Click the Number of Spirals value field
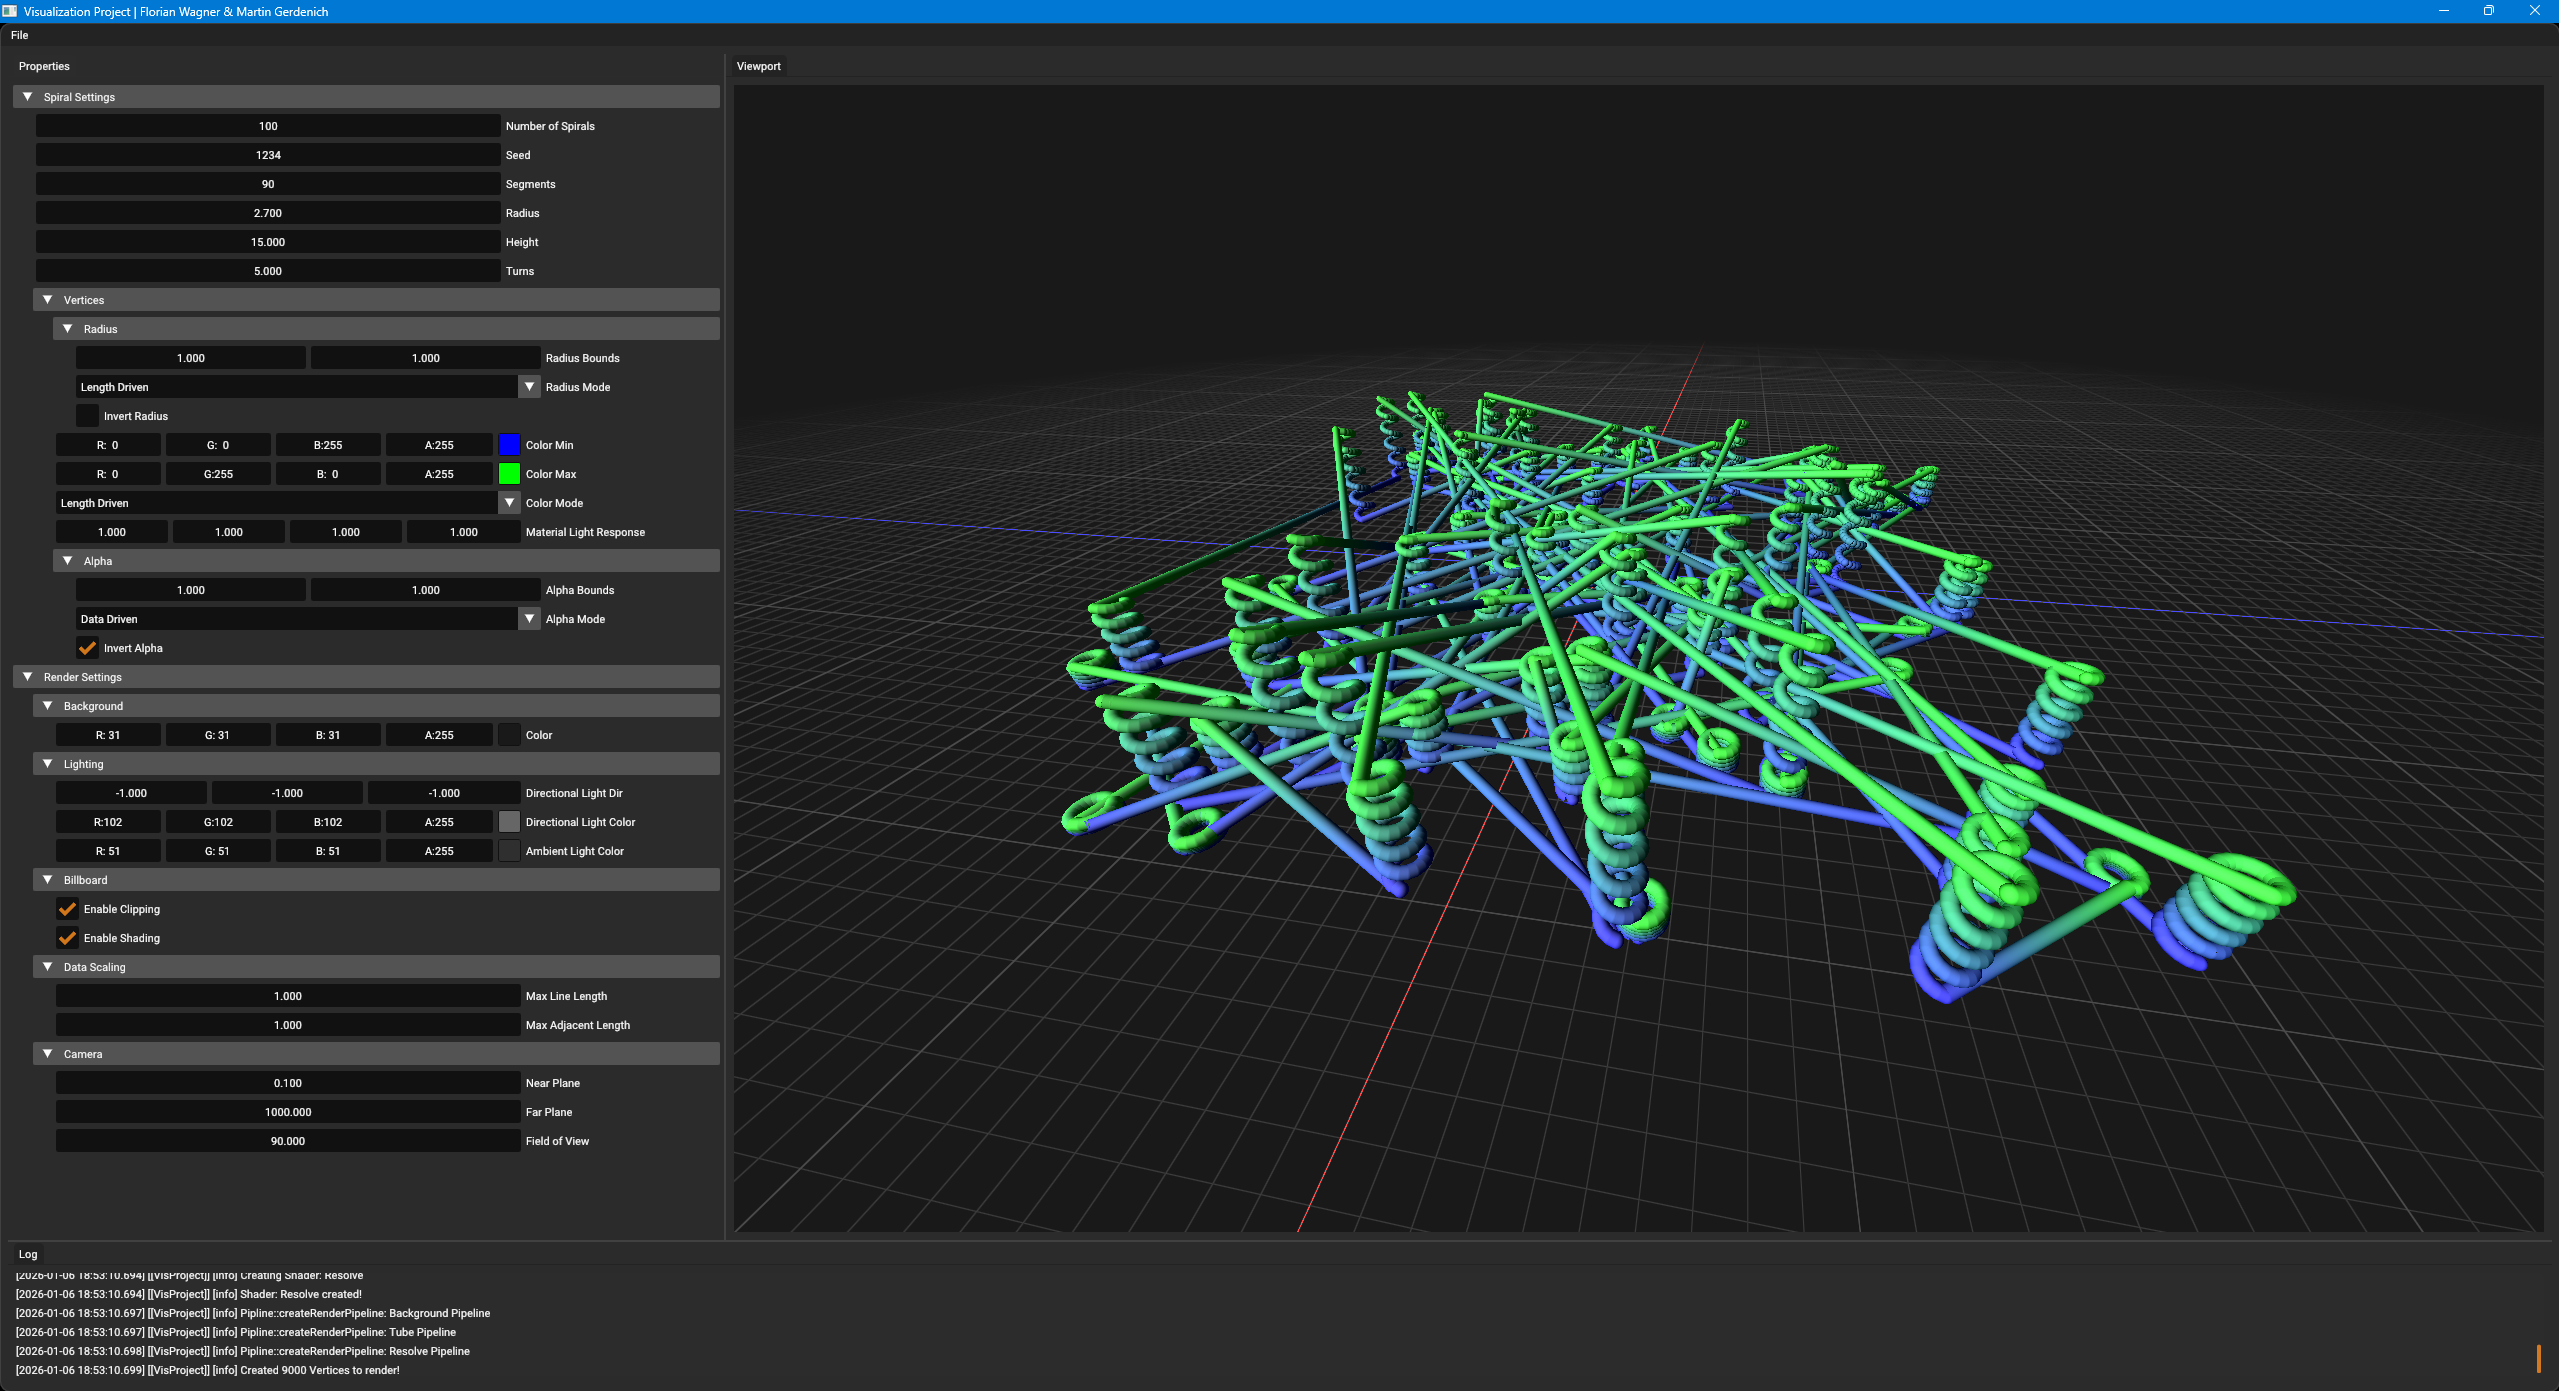Viewport: 2559px width, 1391px height. [268, 126]
